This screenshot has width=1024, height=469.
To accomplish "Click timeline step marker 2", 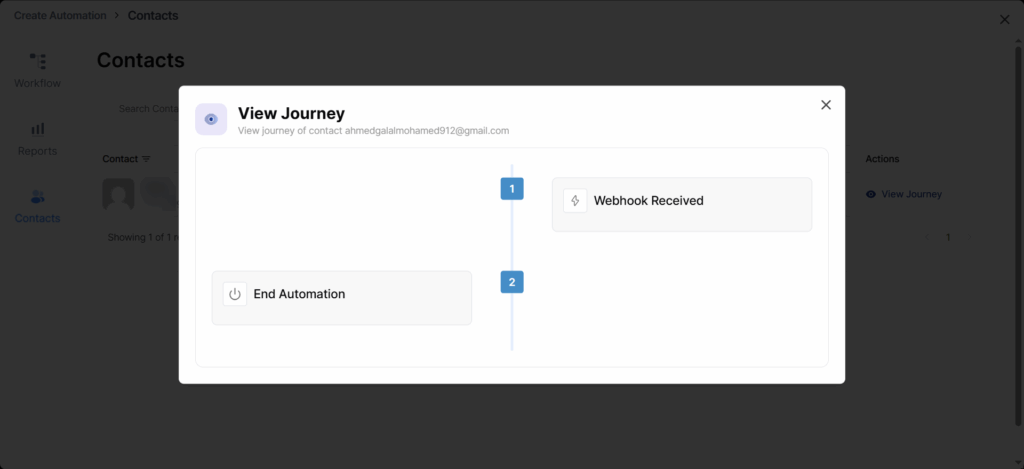I will (512, 282).
